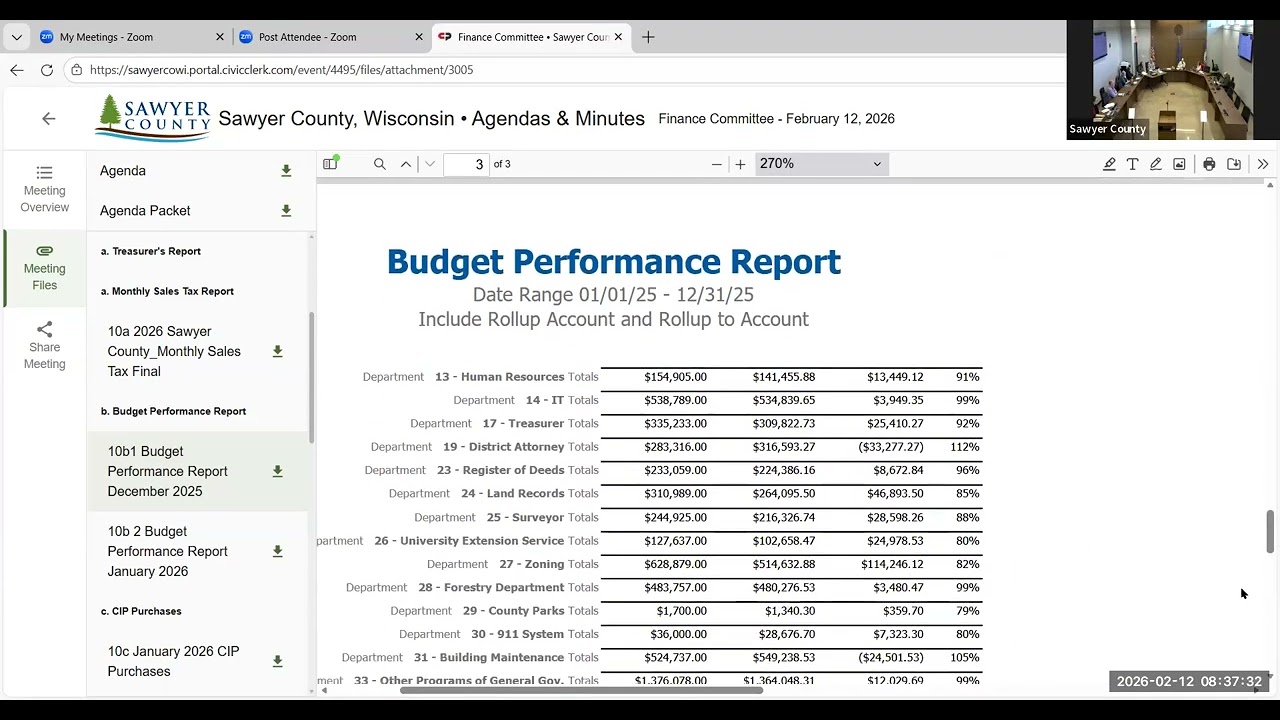Click the PDF horizontal scrollbar thumb

[580, 690]
